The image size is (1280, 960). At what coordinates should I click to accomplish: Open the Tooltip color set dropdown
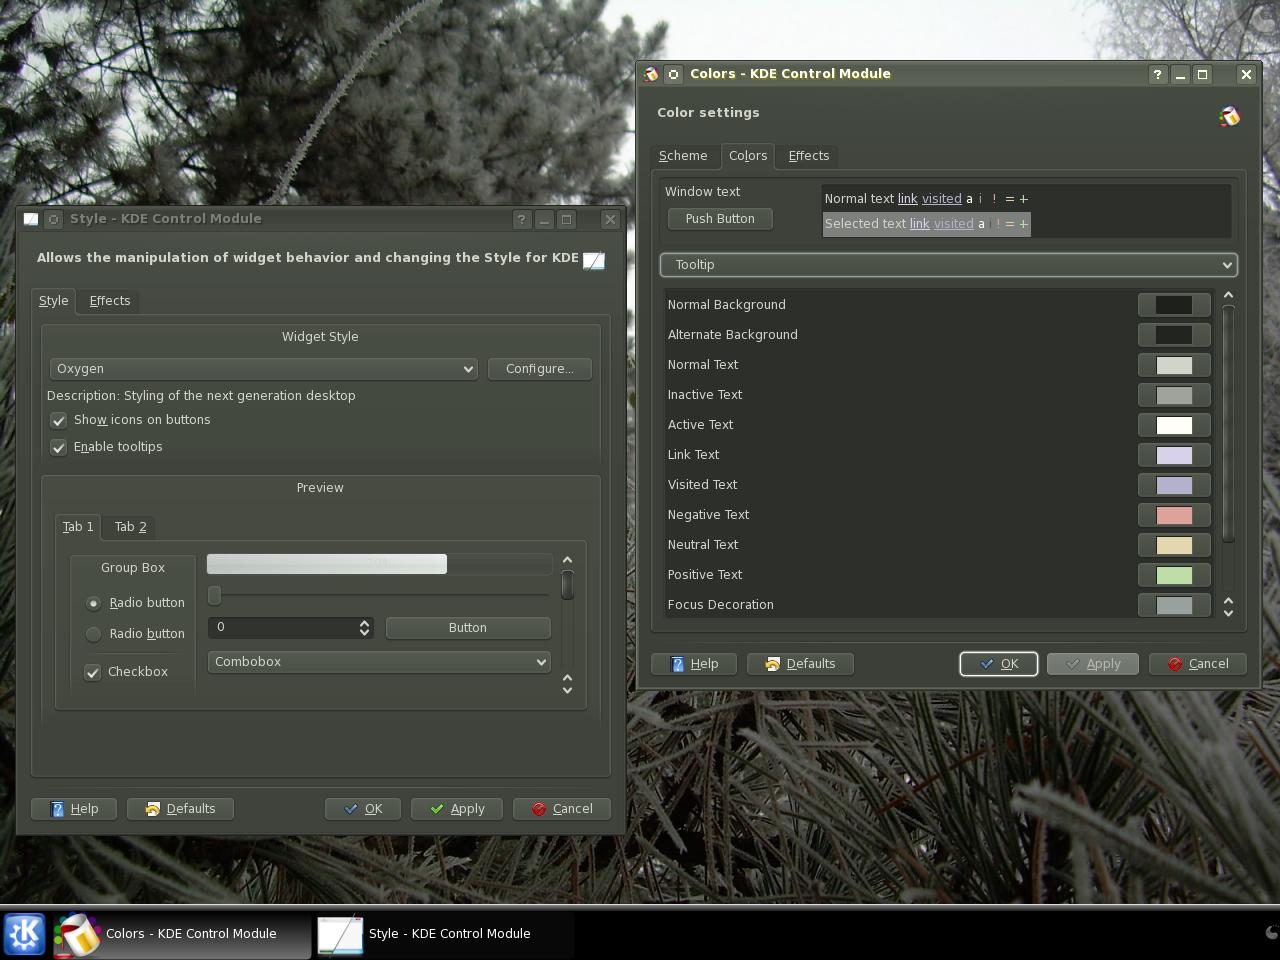pos(948,265)
